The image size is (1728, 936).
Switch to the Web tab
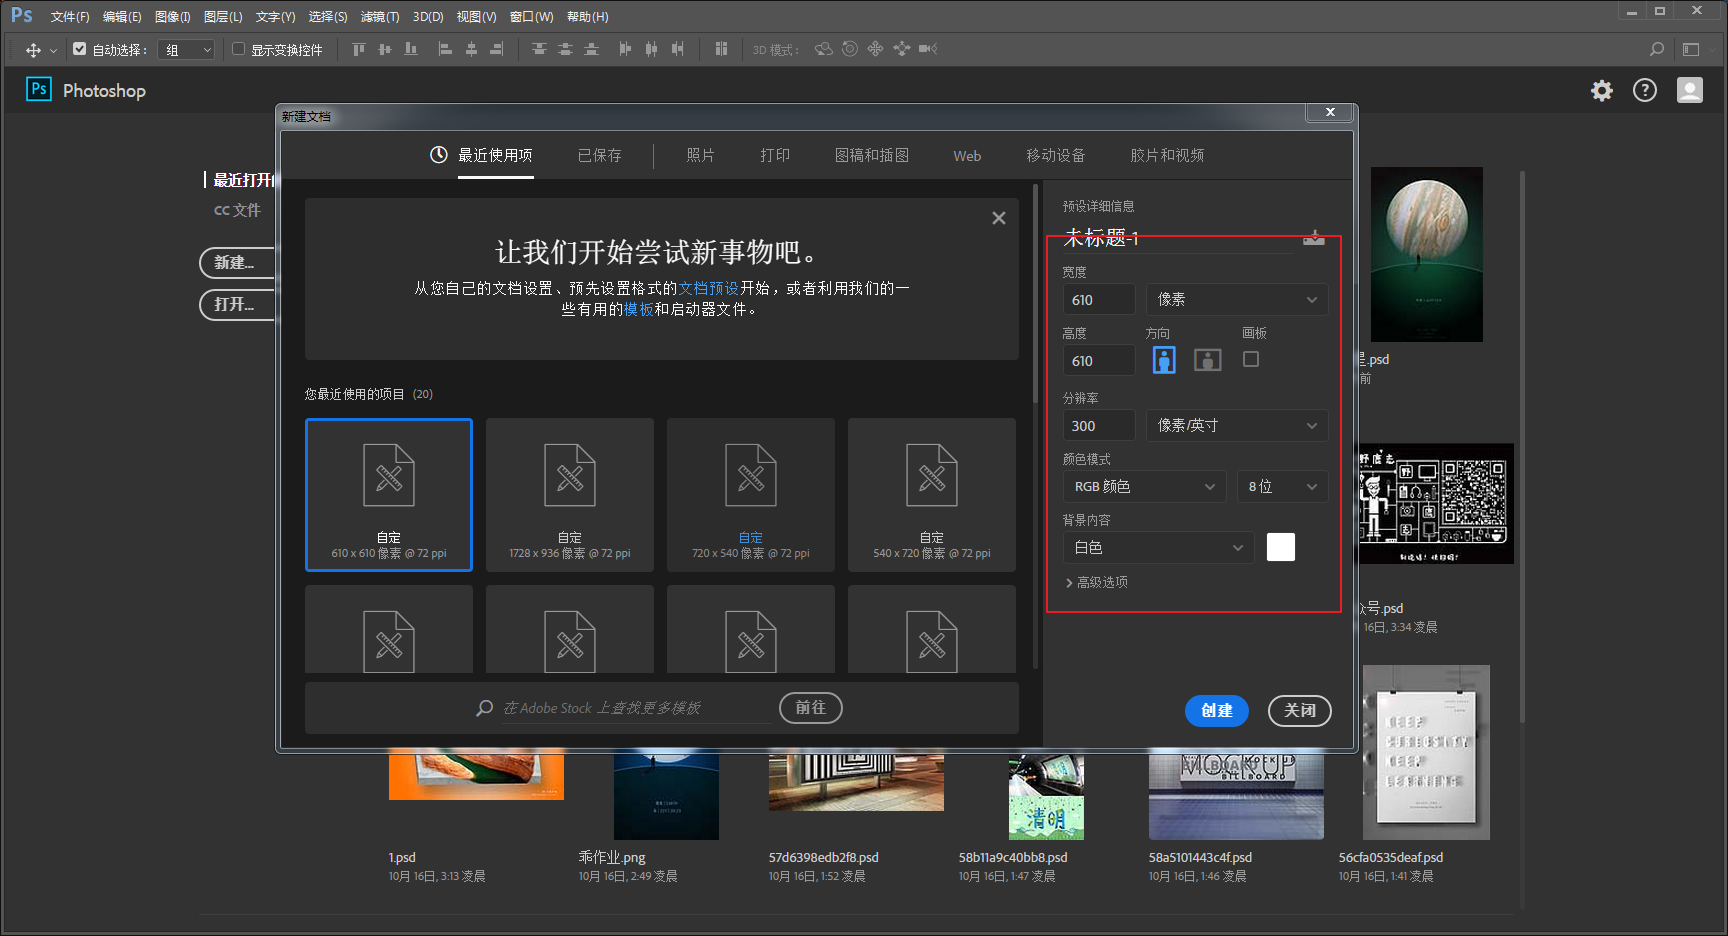coord(967,156)
